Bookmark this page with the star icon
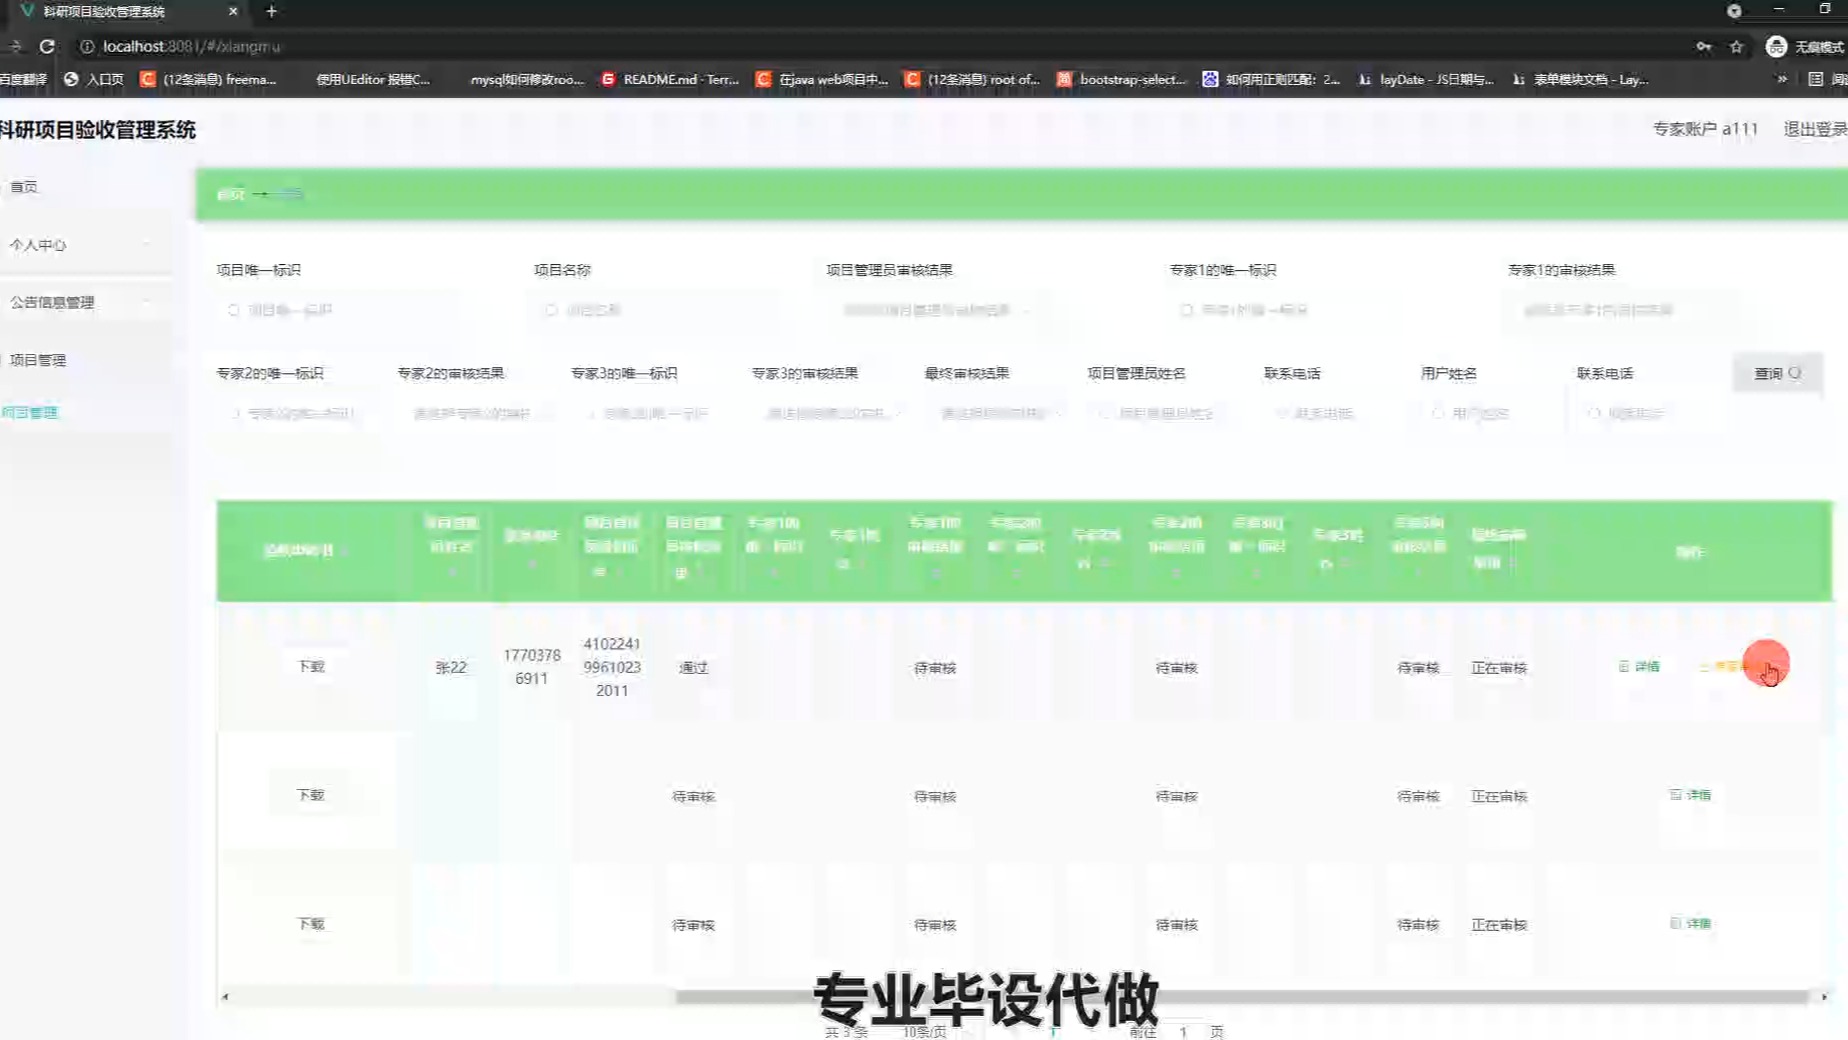 (1737, 46)
